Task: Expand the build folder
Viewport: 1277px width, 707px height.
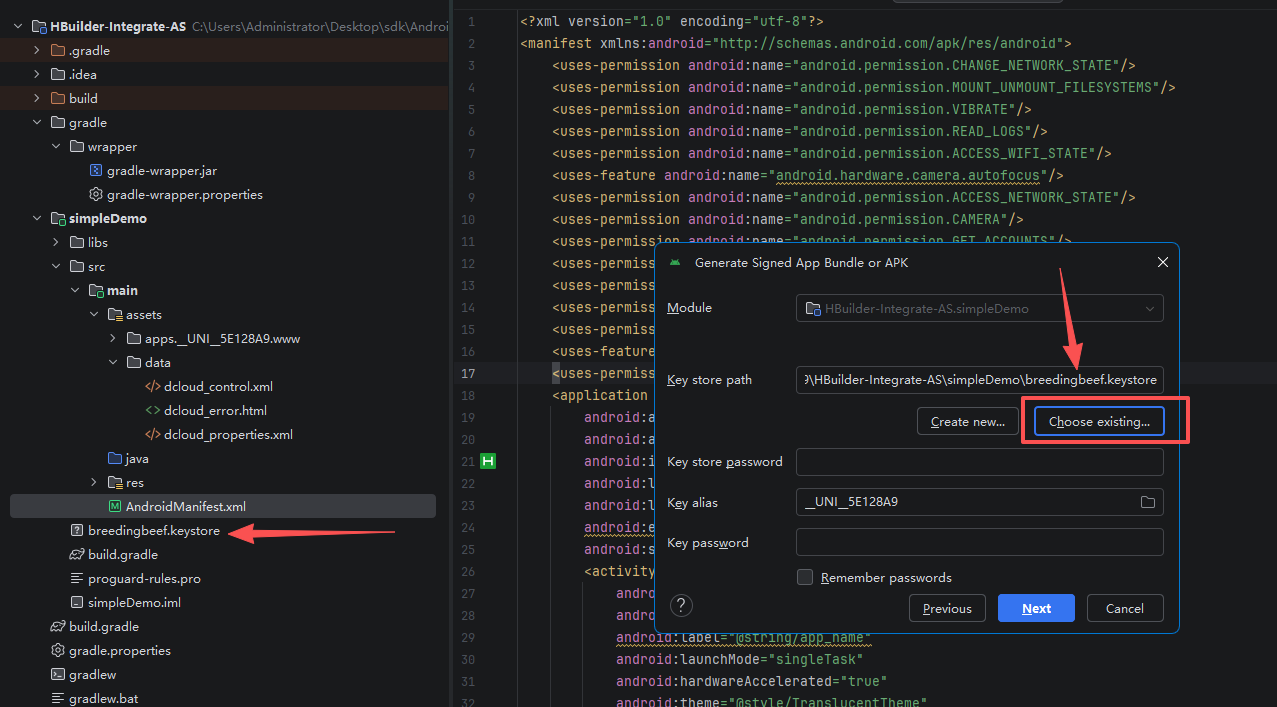Action: (37, 98)
